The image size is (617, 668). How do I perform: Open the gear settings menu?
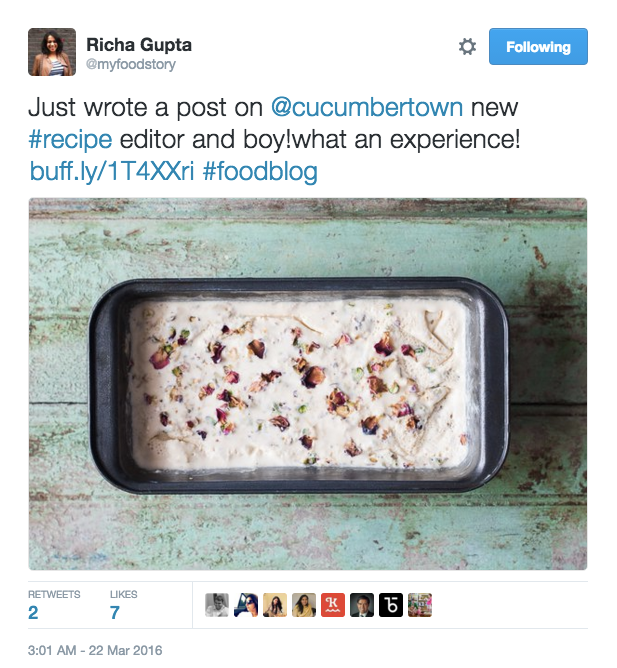pyautogui.click(x=467, y=46)
